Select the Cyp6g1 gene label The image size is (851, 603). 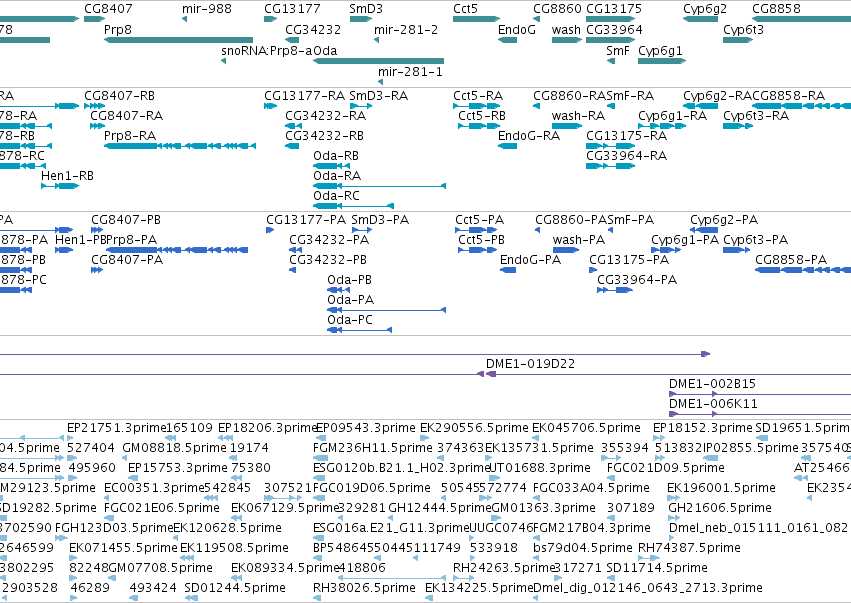[x=660, y=50]
